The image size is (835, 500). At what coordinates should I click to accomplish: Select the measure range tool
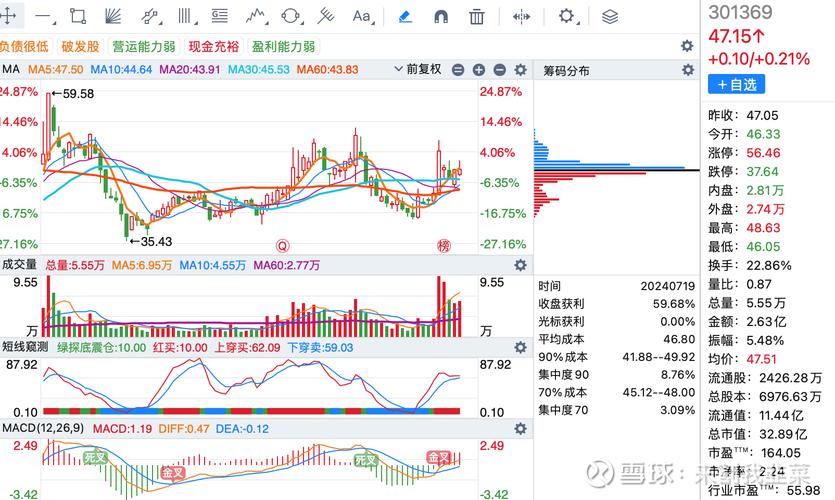[521, 17]
